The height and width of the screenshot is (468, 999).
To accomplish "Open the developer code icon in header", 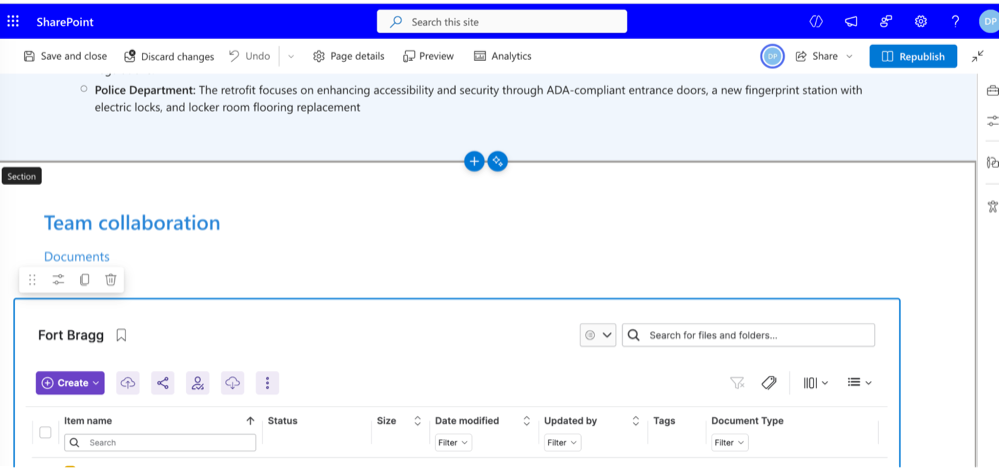I will (x=816, y=22).
